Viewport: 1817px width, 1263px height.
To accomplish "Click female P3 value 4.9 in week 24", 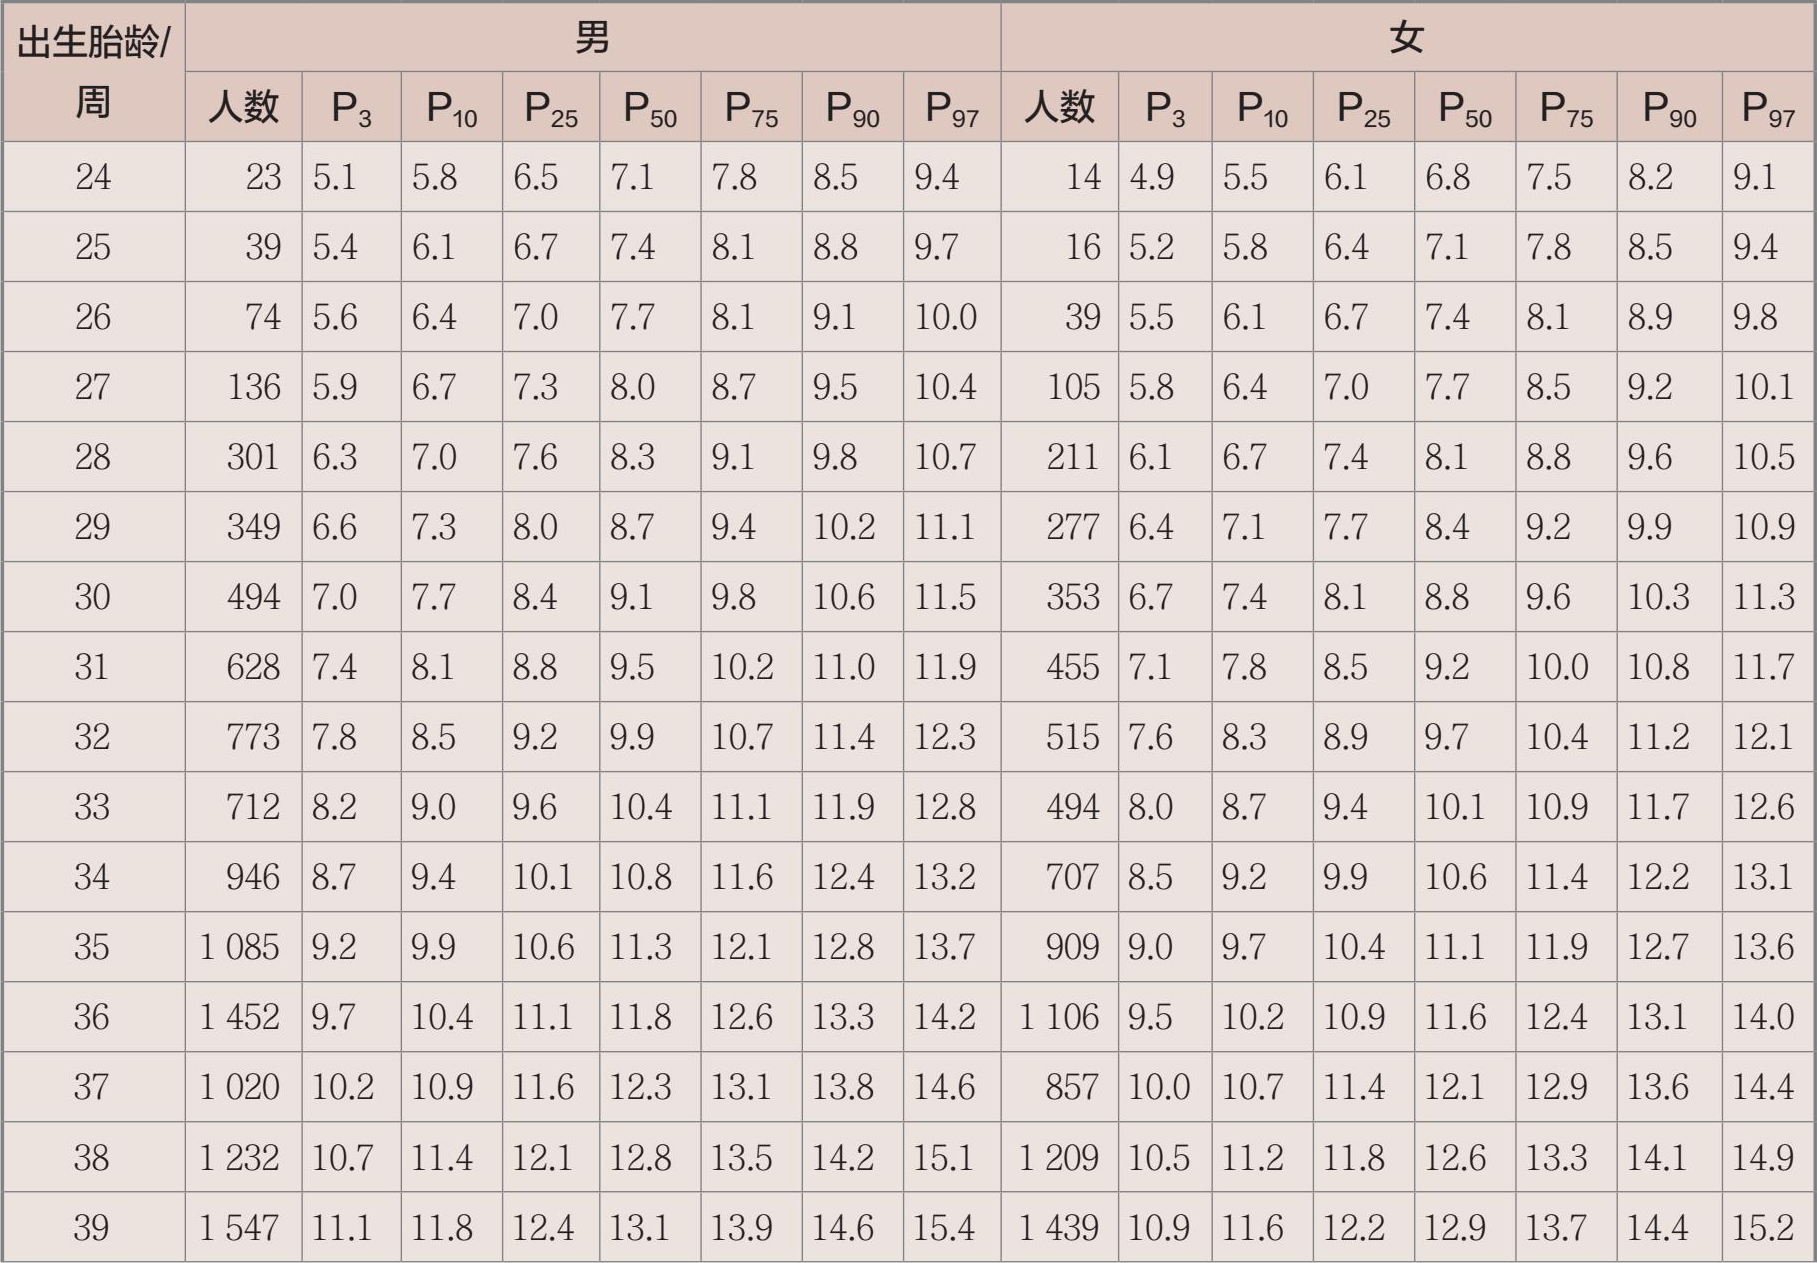I will click(1153, 177).
